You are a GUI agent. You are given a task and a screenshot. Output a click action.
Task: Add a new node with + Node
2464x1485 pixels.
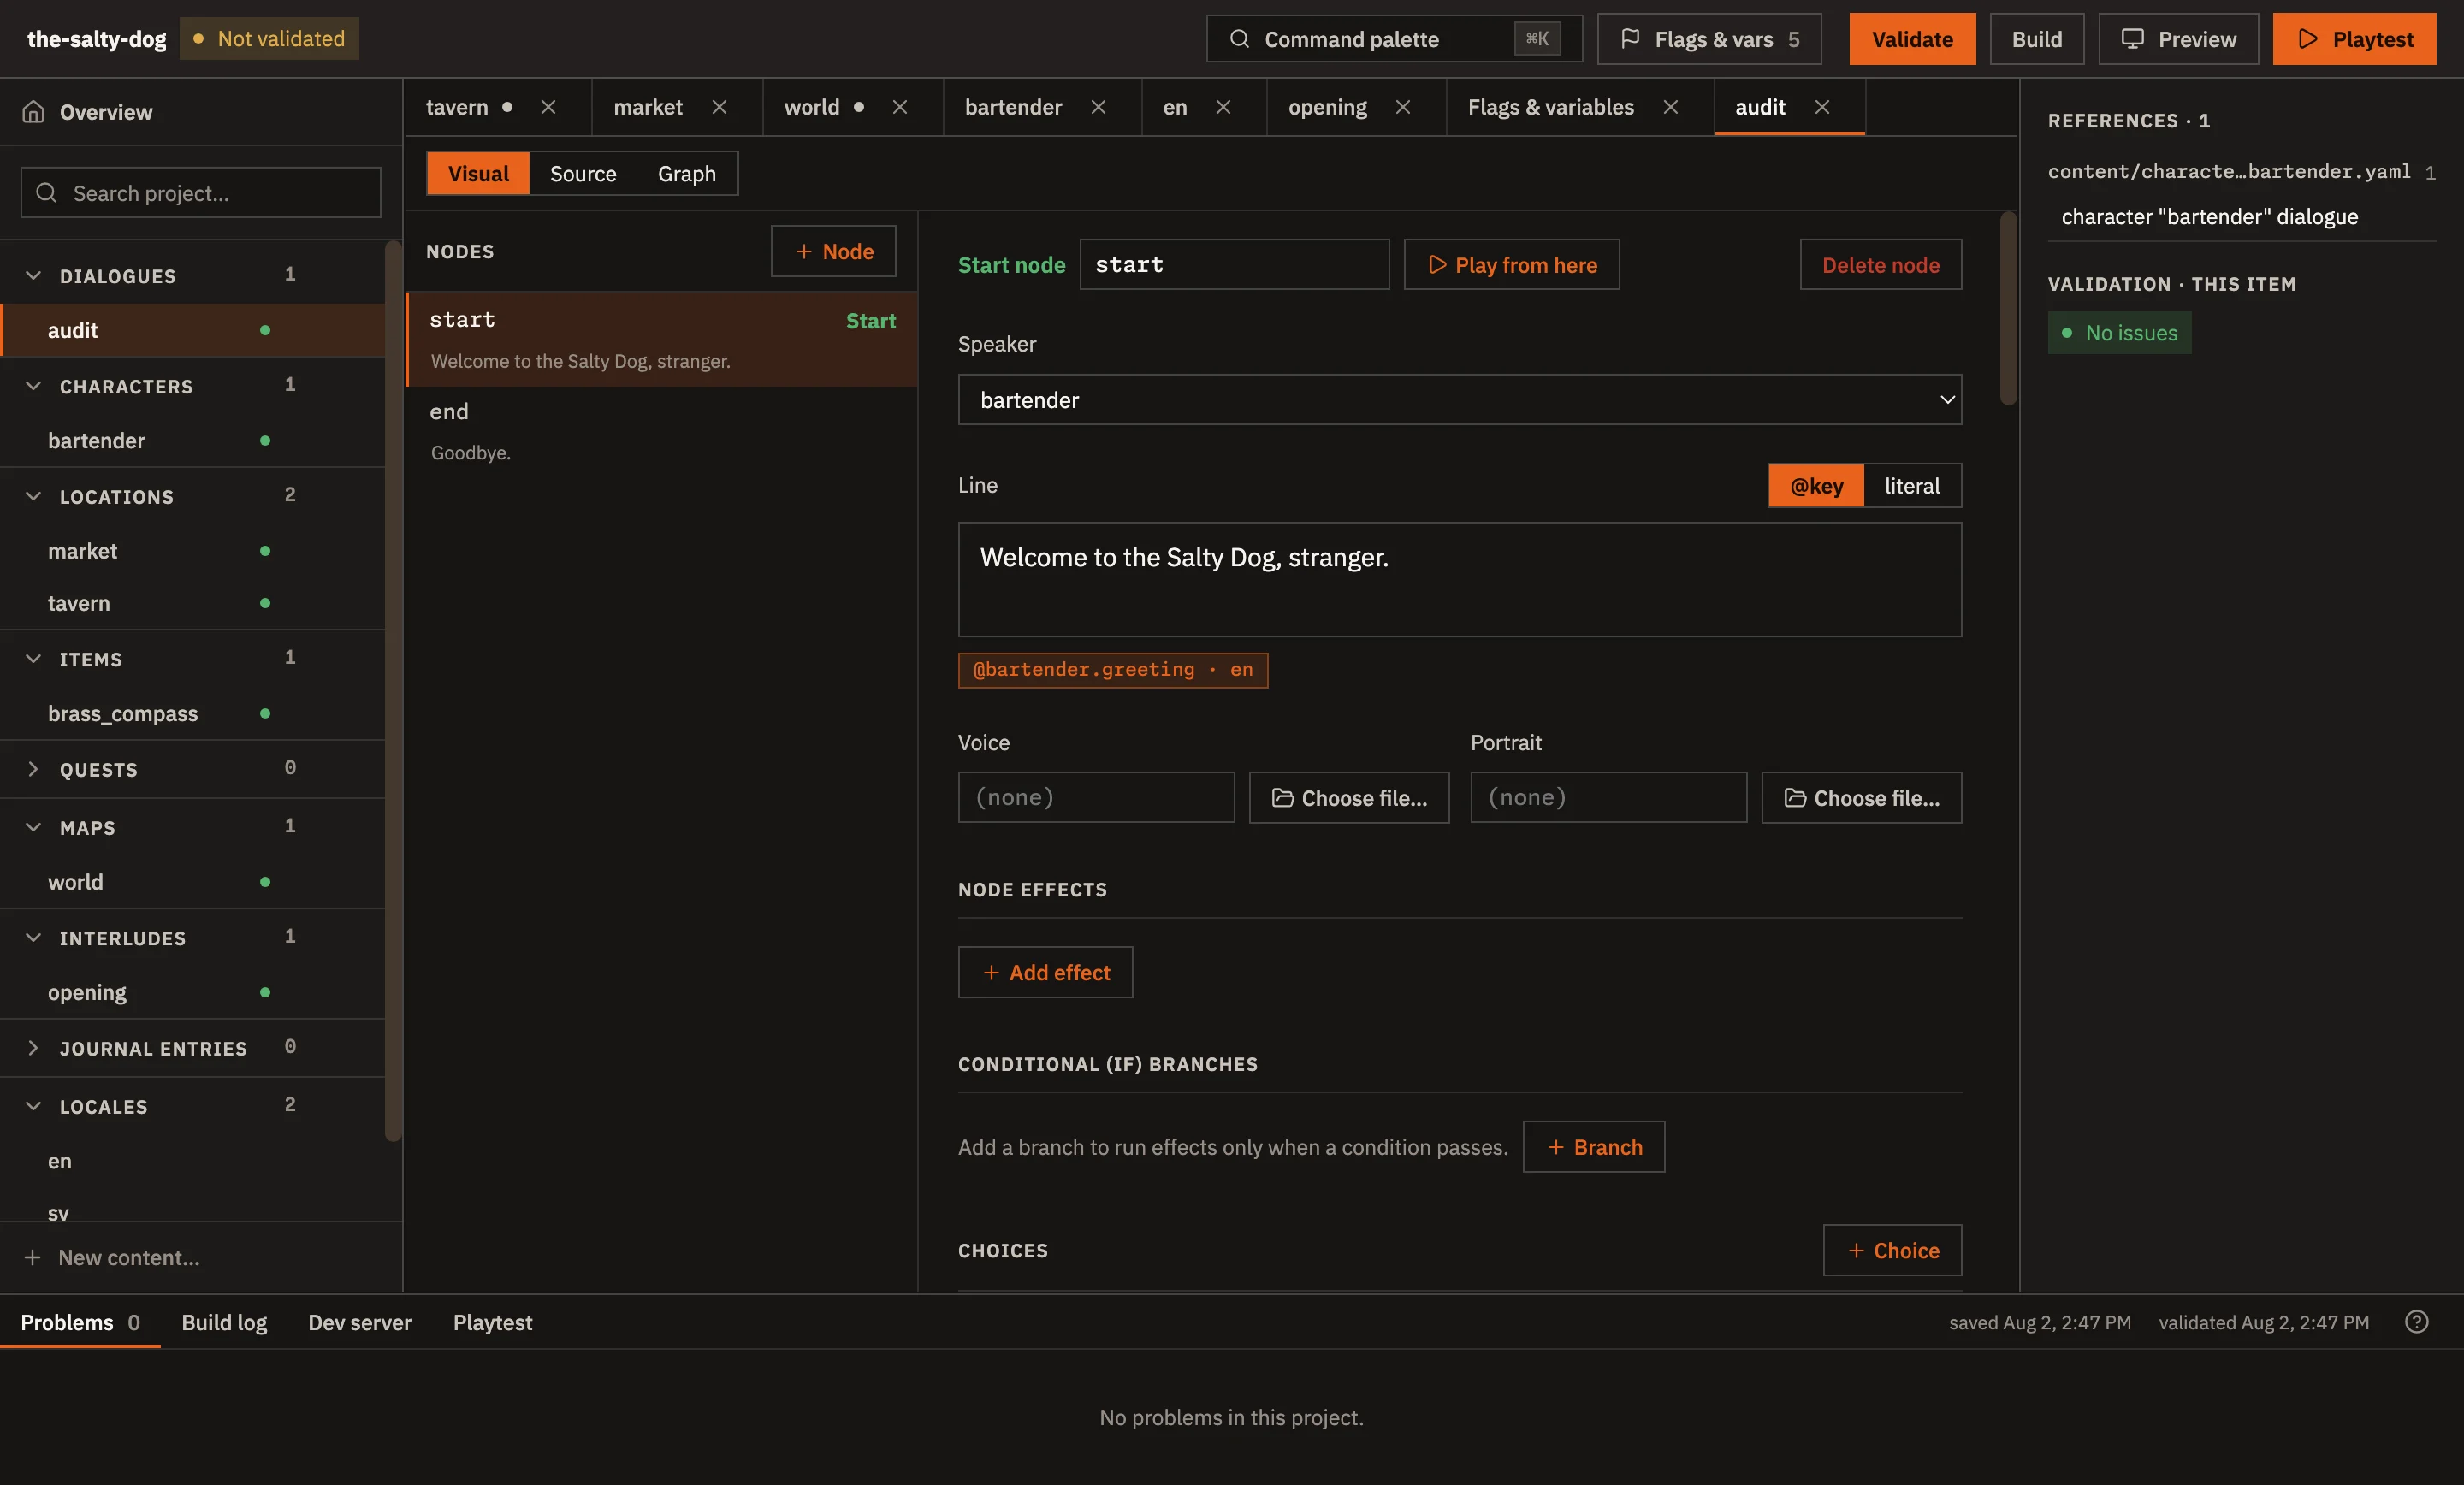tap(833, 251)
